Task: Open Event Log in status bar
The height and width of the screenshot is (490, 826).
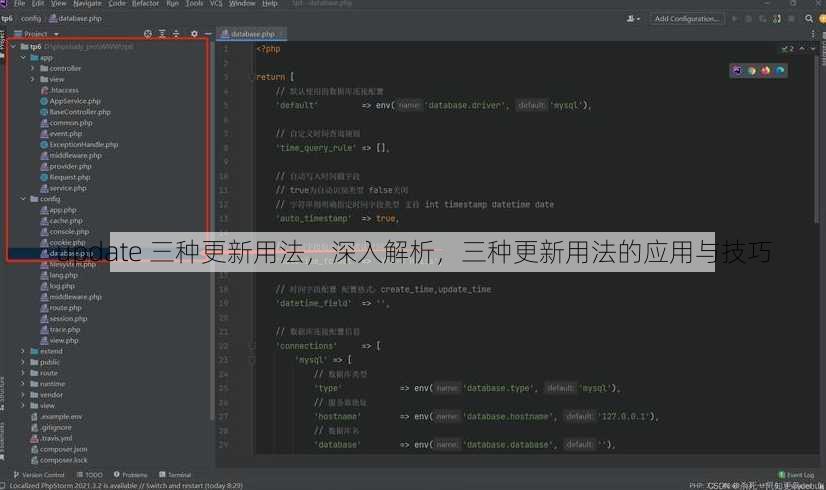Action: pos(796,475)
